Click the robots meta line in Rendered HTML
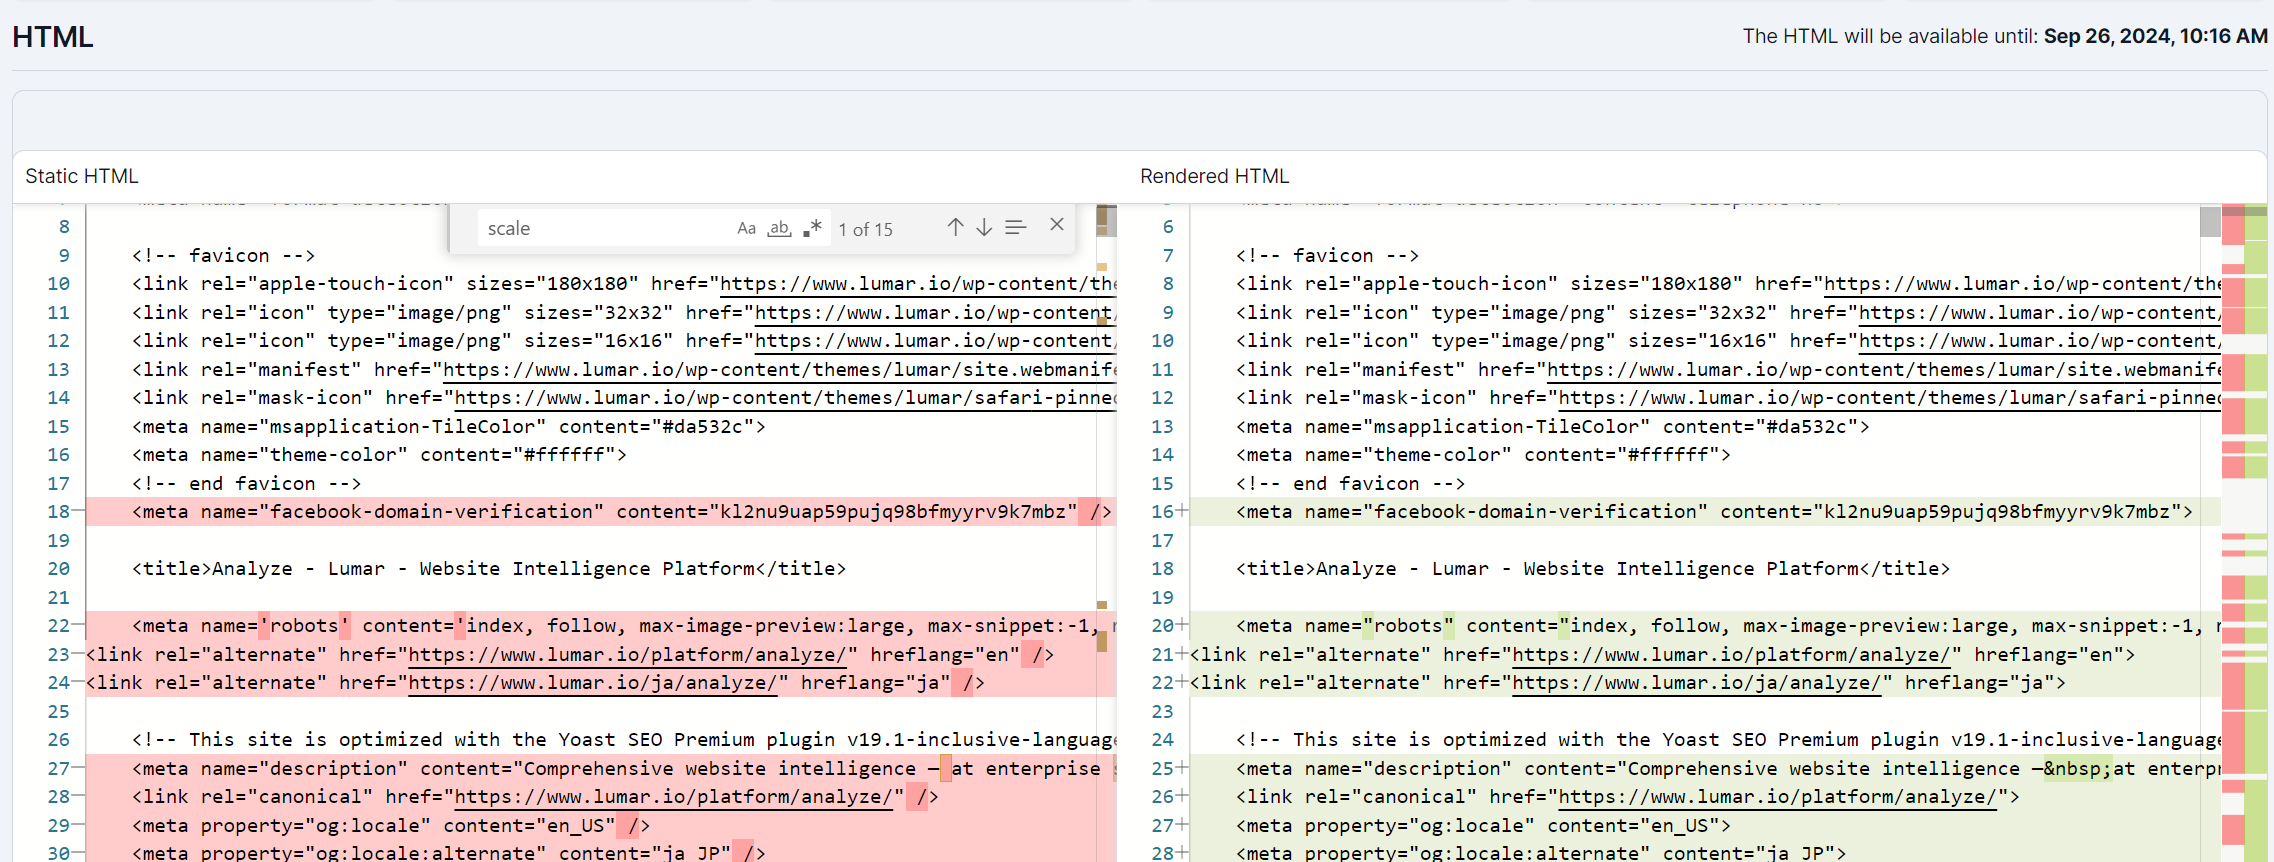This screenshot has height=862, width=2274. 1705,626
